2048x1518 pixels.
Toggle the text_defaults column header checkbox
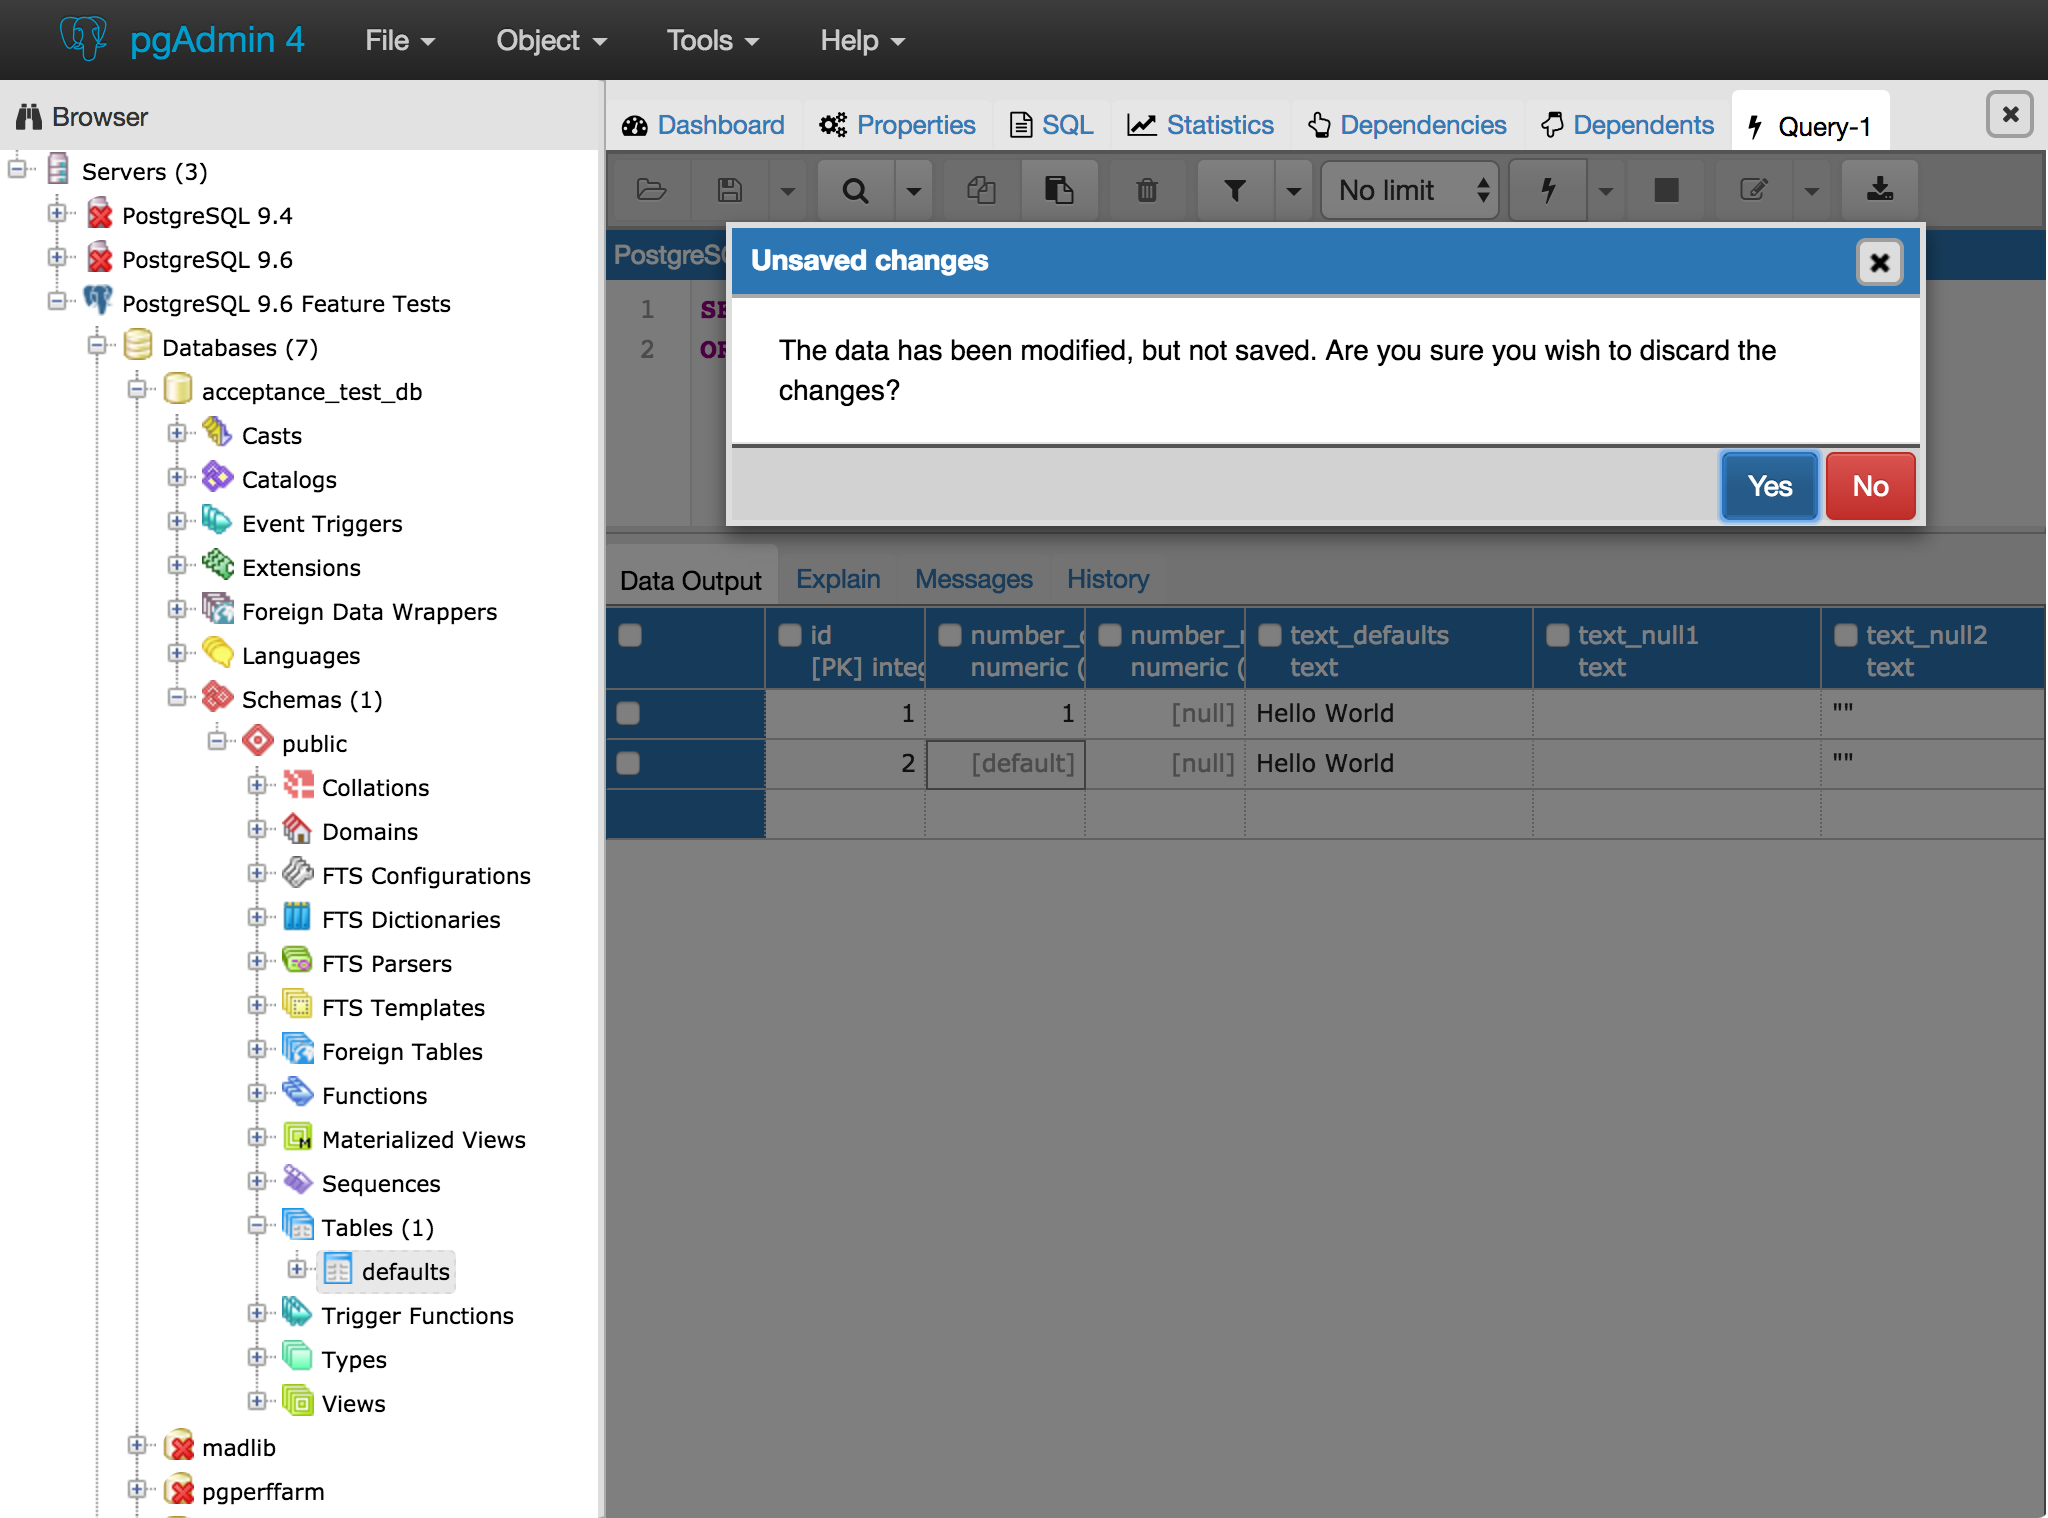click(1270, 635)
